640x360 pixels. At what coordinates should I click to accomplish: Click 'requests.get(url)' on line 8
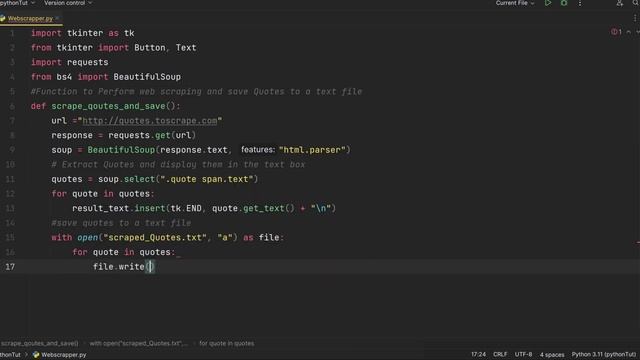point(152,135)
